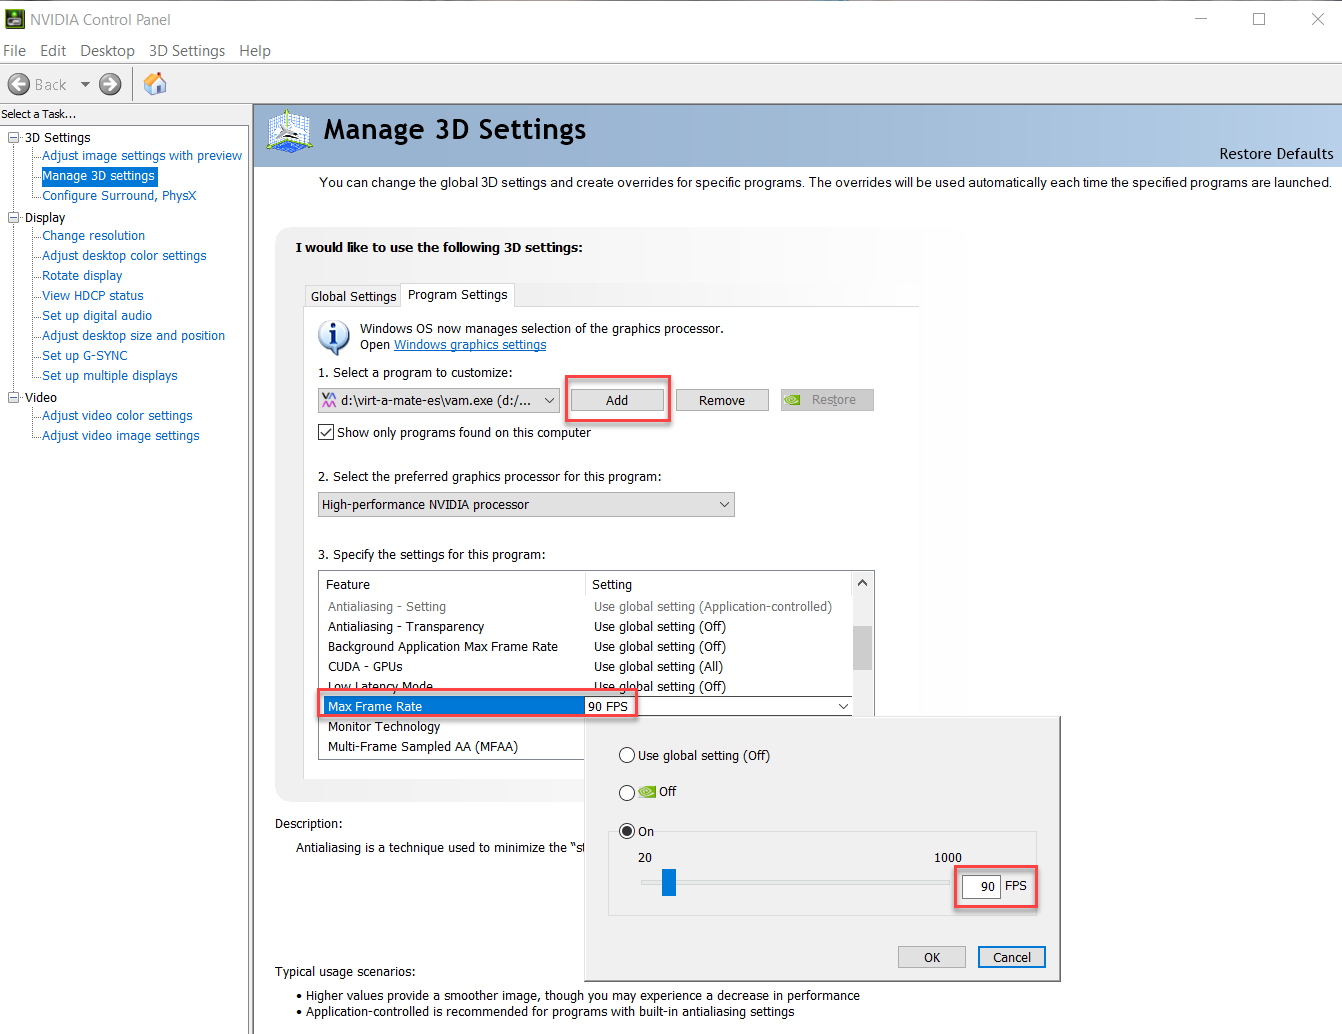The height and width of the screenshot is (1034, 1342).
Task: Click the Setting column header
Action: 718,585
